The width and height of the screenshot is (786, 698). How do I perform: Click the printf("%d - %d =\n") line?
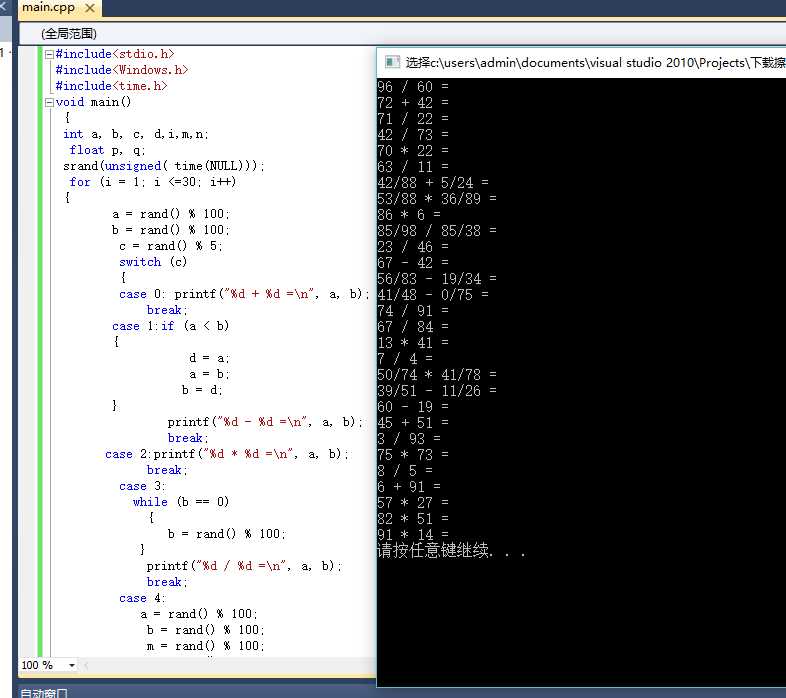coord(265,422)
